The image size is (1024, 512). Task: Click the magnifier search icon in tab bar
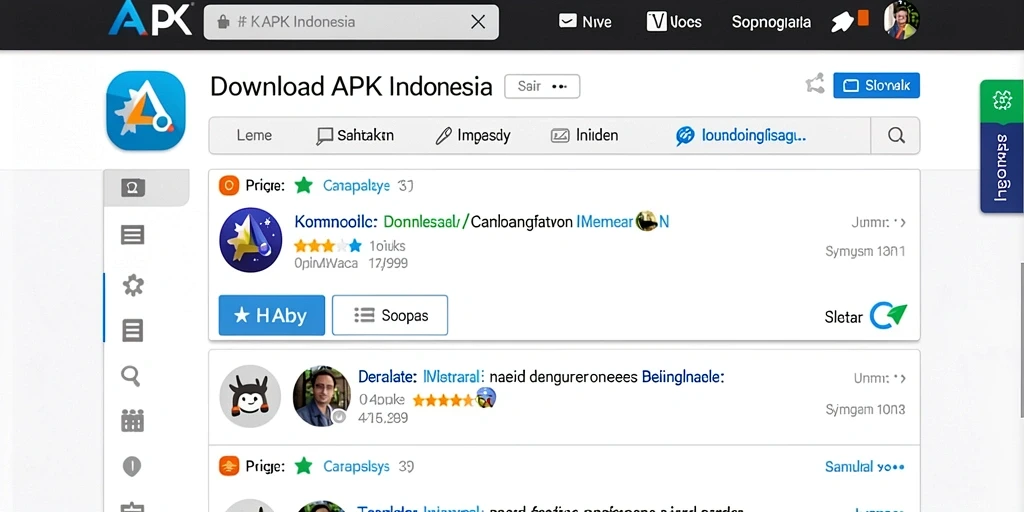click(896, 135)
